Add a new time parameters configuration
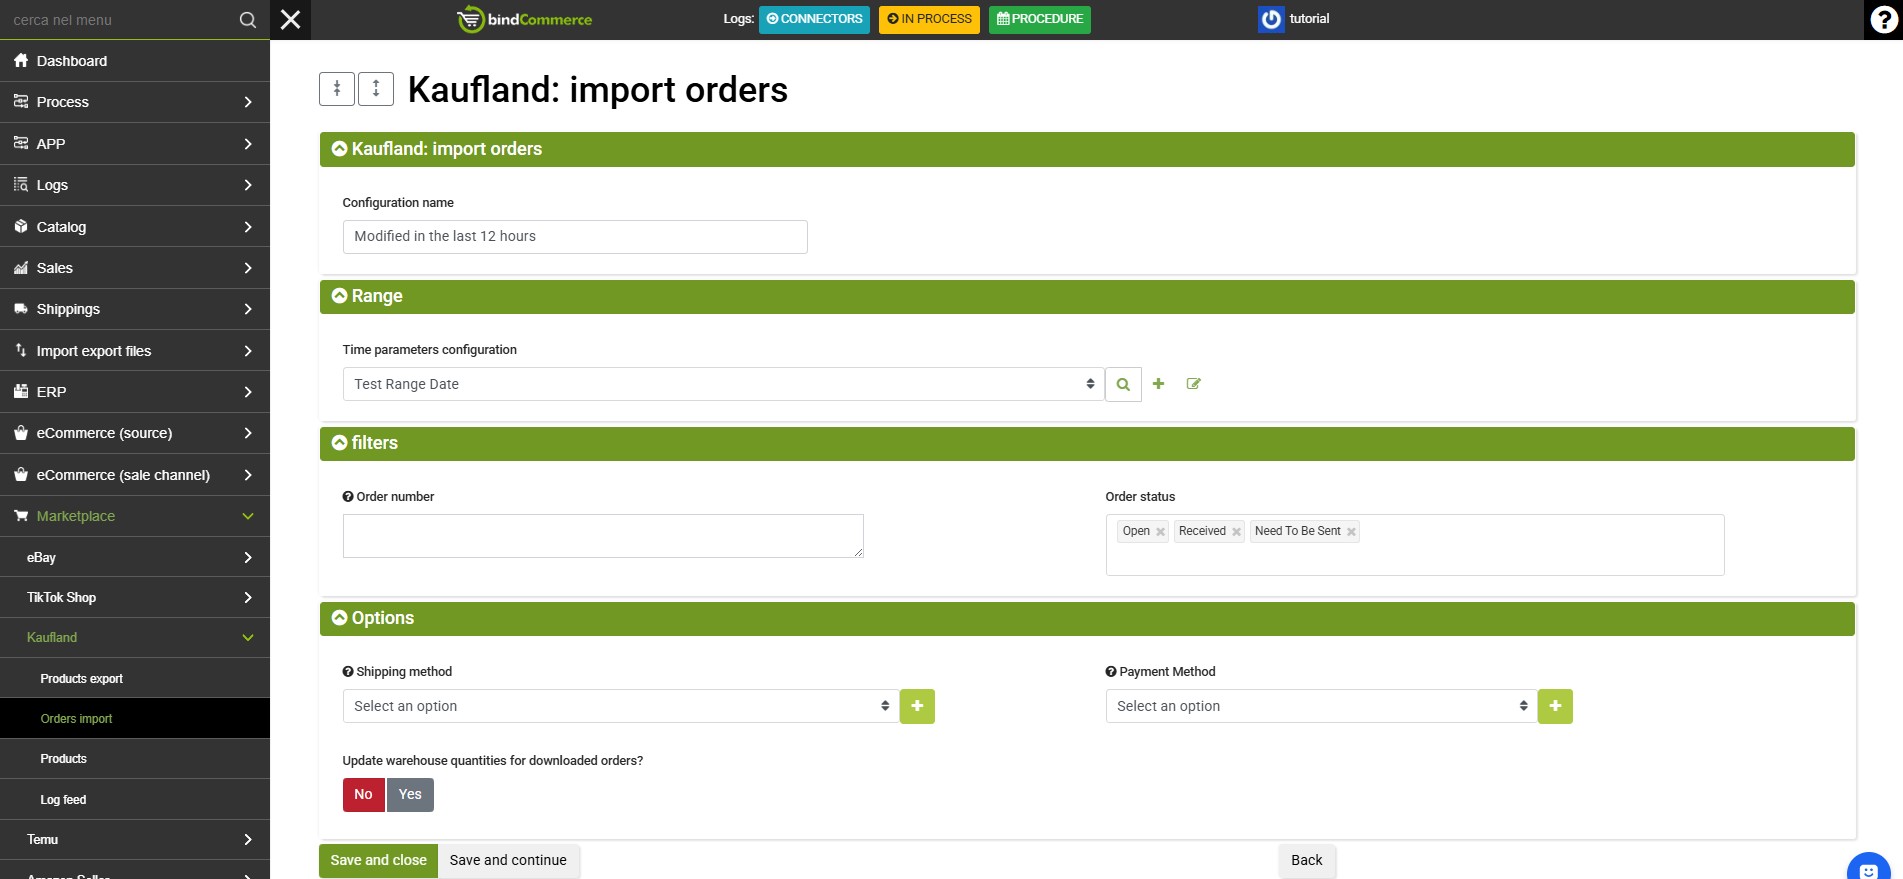Screen dimensions: 1903x879 tap(1158, 384)
